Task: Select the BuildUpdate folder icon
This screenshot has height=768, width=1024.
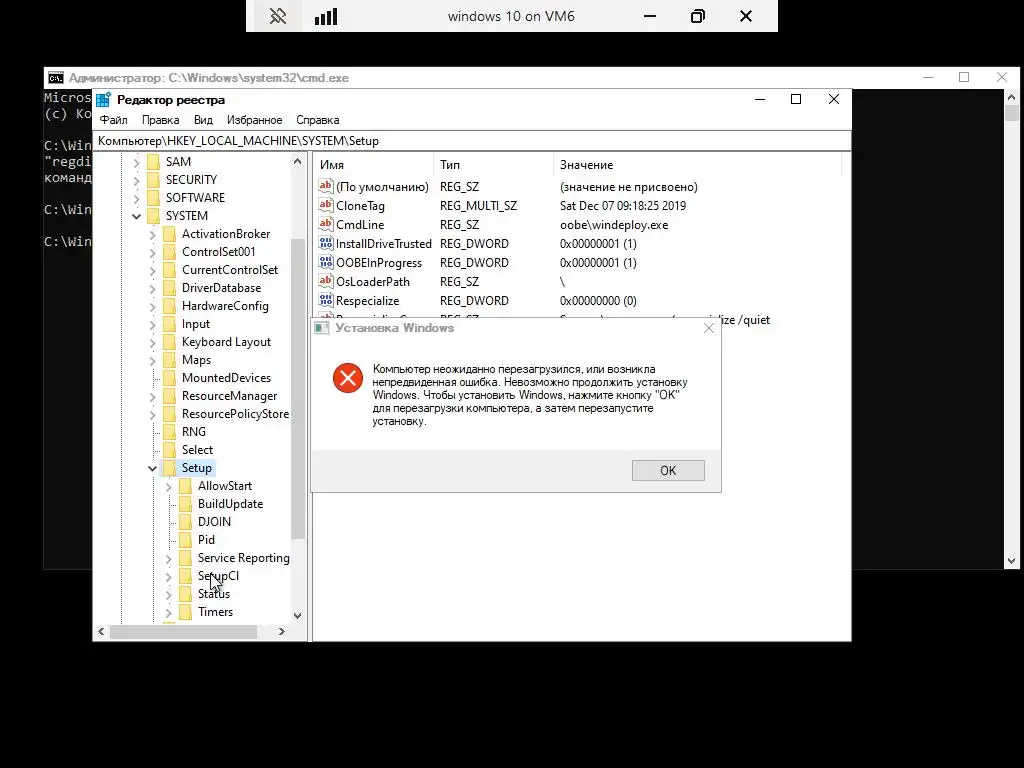Action: tap(186, 504)
